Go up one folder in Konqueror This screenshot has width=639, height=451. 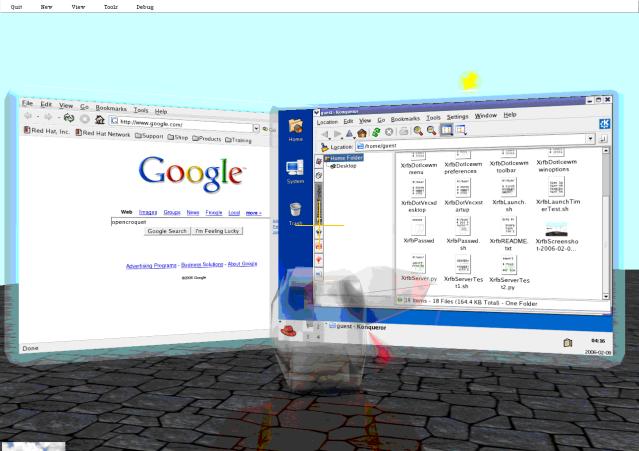point(349,133)
